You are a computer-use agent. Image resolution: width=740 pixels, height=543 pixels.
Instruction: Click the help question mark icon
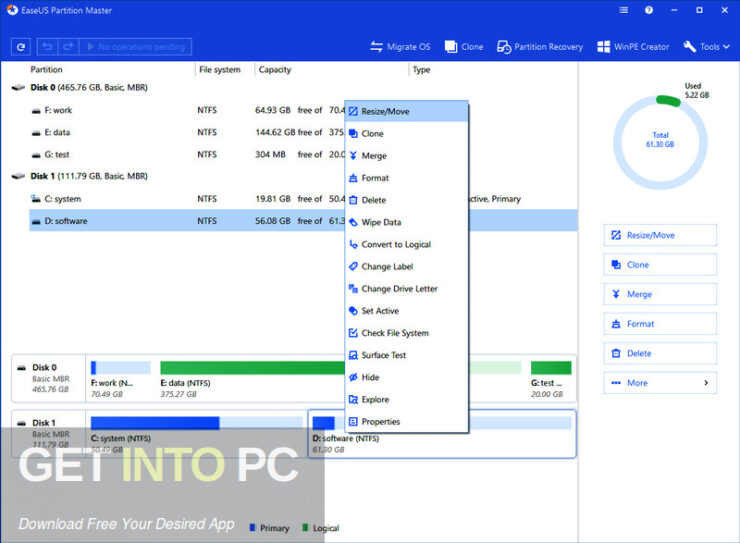(649, 10)
